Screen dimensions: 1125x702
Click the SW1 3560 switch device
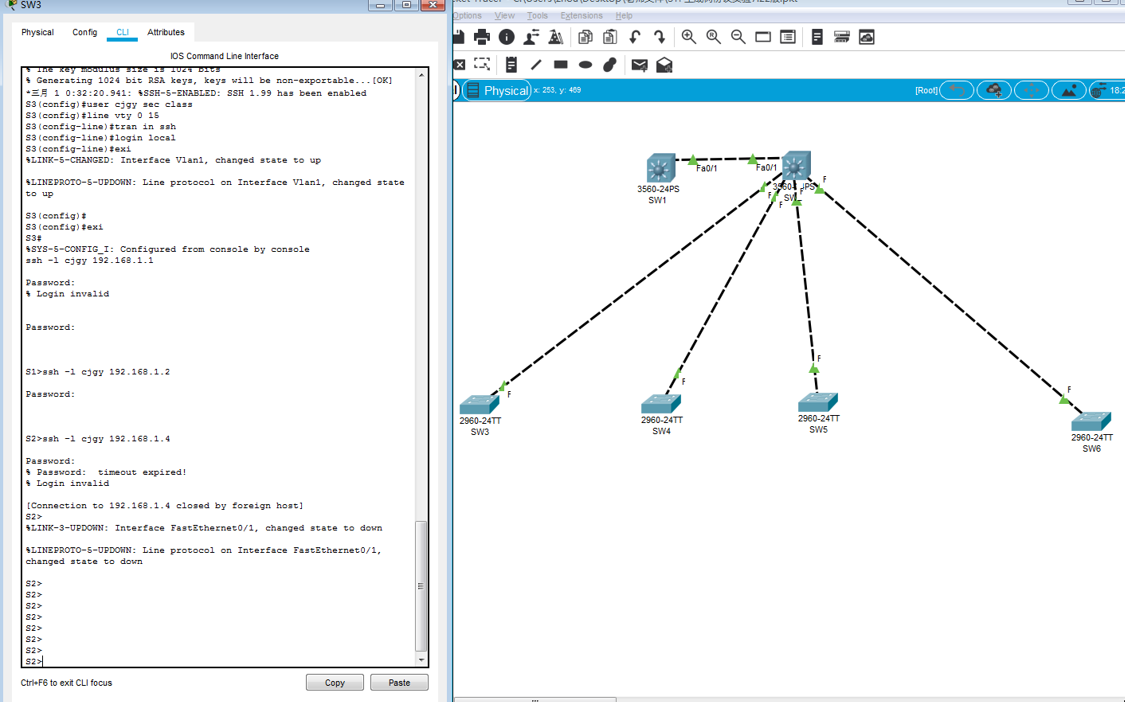click(x=660, y=168)
